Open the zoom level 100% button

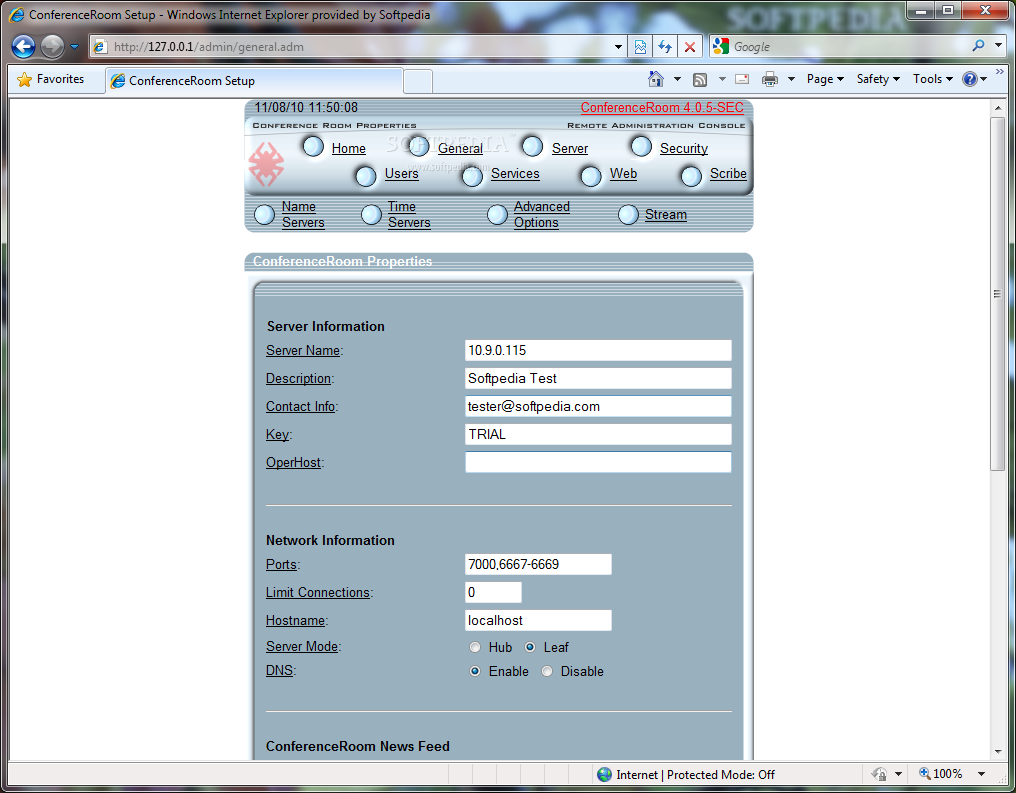pyautogui.click(x=941, y=774)
